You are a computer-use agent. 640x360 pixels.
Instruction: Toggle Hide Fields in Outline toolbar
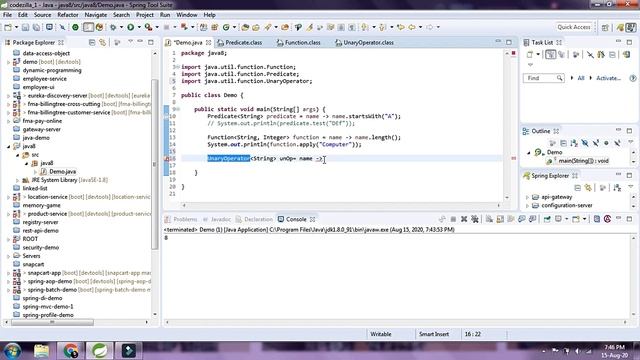[x=585, y=143]
